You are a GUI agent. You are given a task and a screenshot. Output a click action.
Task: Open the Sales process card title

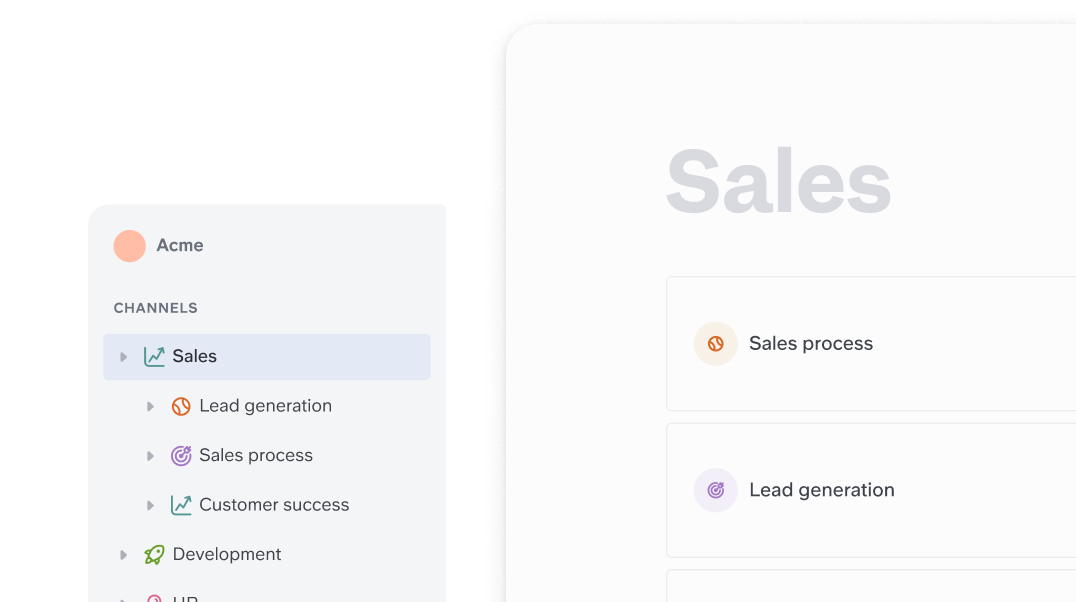click(811, 344)
